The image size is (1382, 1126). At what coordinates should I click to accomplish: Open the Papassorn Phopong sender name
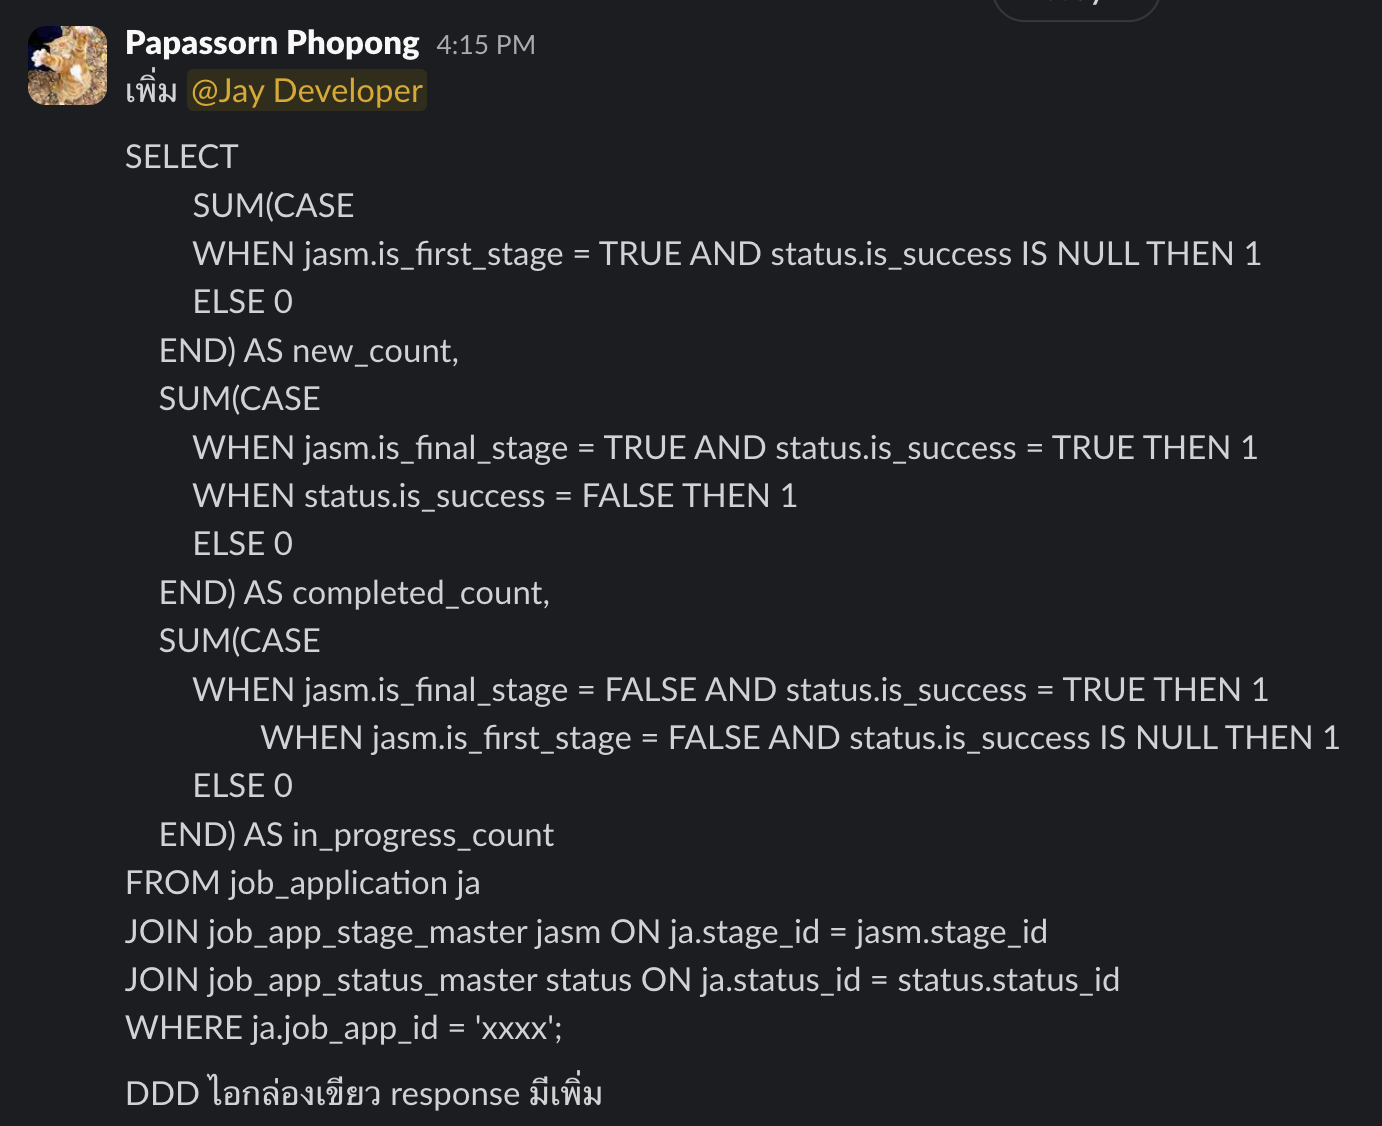[x=272, y=43]
